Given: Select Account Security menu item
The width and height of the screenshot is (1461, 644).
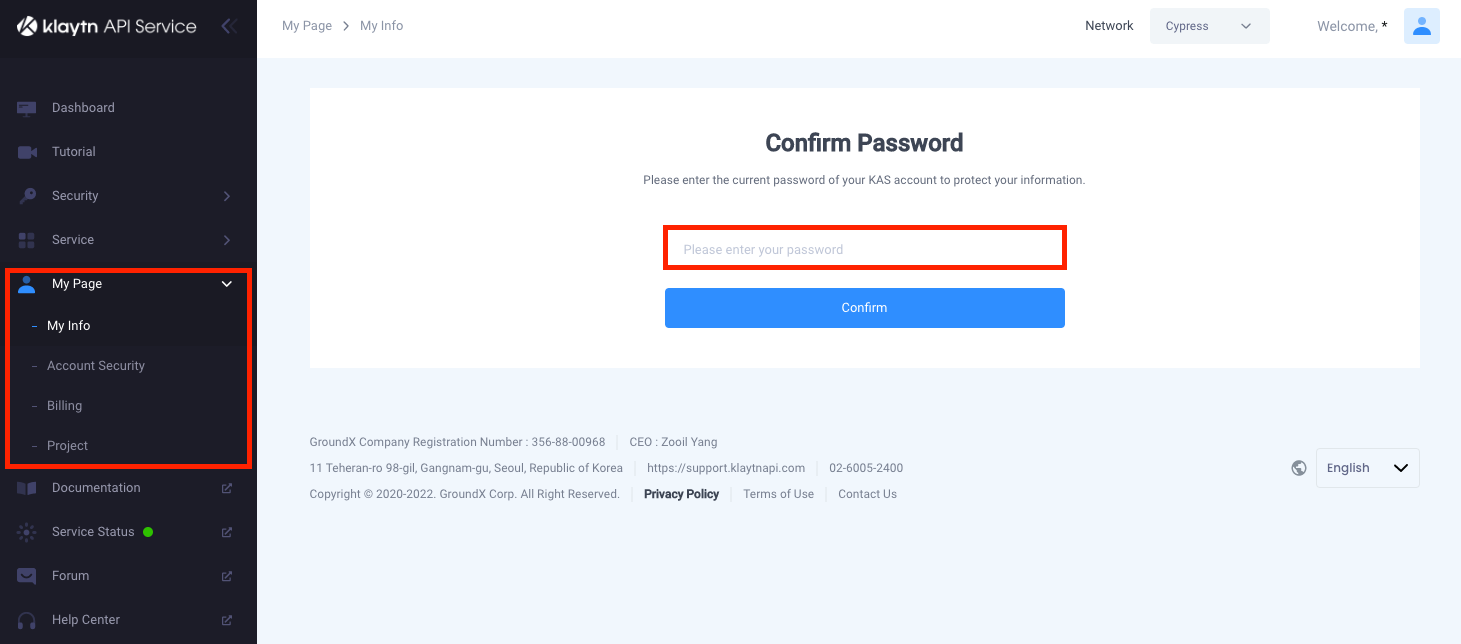Looking at the screenshot, I should pyautogui.click(x=96, y=366).
